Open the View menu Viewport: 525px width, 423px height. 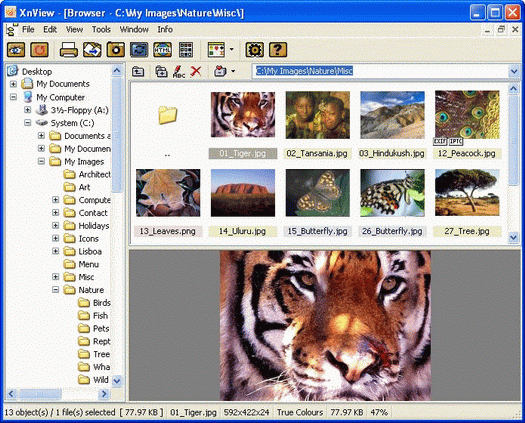tap(74, 29)
